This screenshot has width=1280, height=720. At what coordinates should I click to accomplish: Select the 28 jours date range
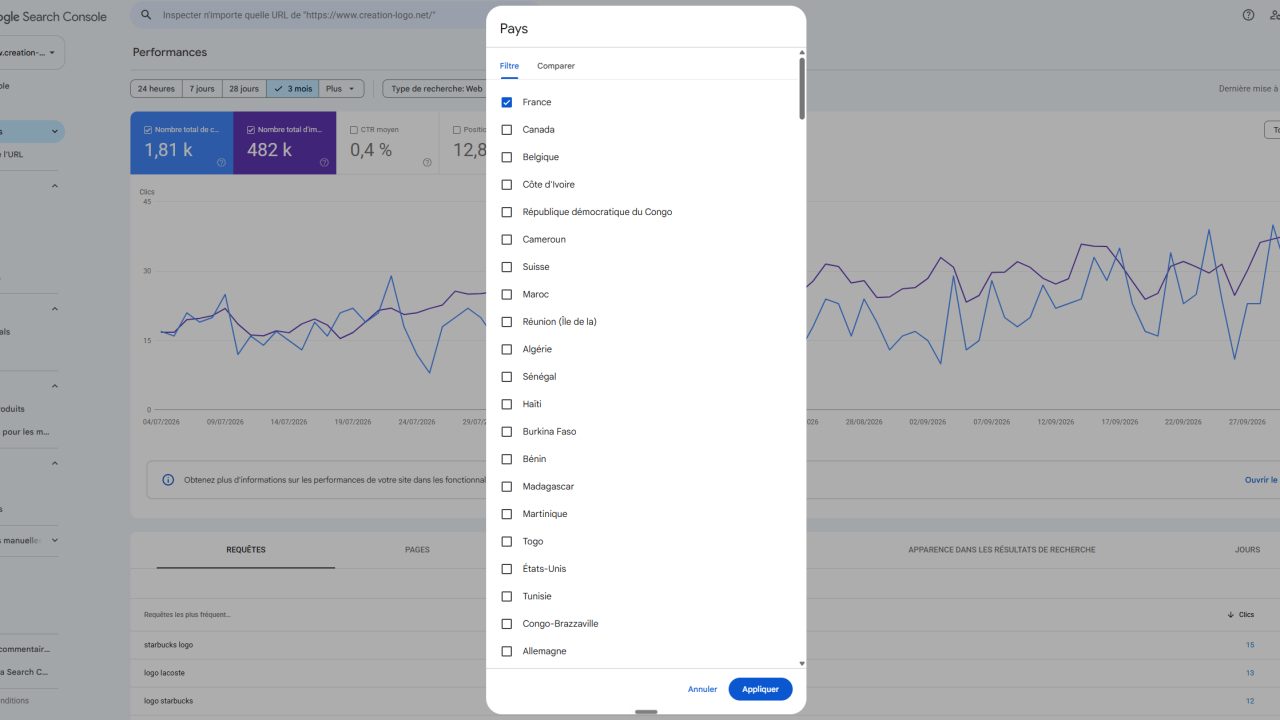tap(244, 89)
